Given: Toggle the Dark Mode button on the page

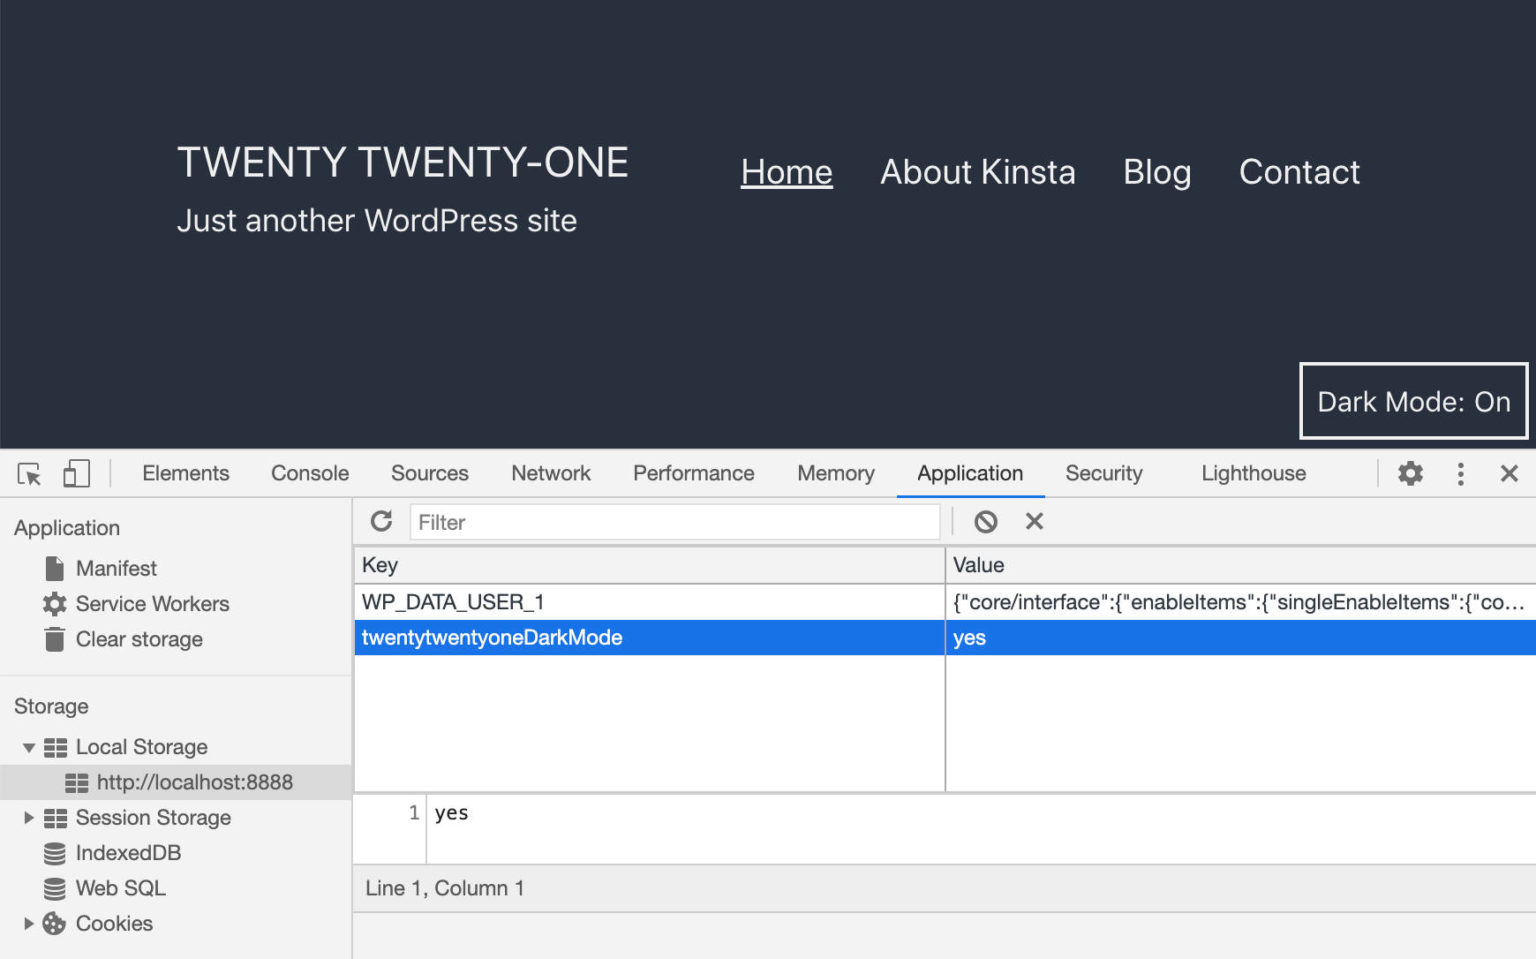Looking at the screenshot, I should [1412, 401].
